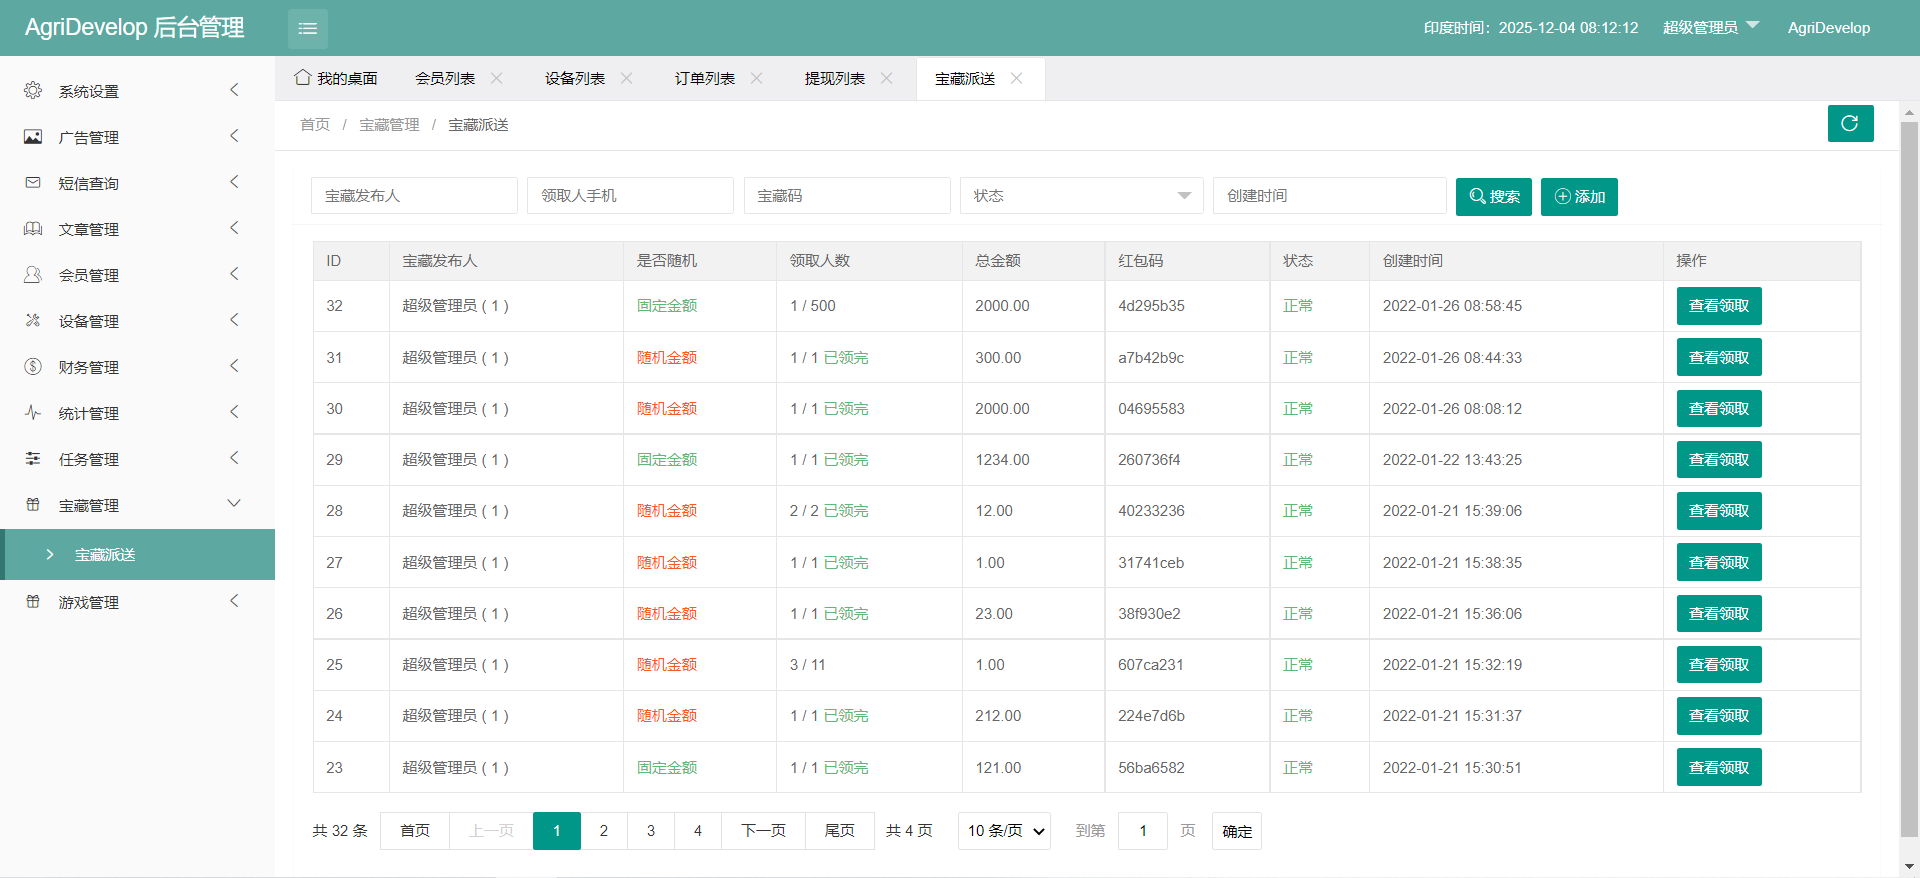The height and width of the screenshot is (878, 1920).
Task: Go to page 3 in pagination
Action: 651,831
